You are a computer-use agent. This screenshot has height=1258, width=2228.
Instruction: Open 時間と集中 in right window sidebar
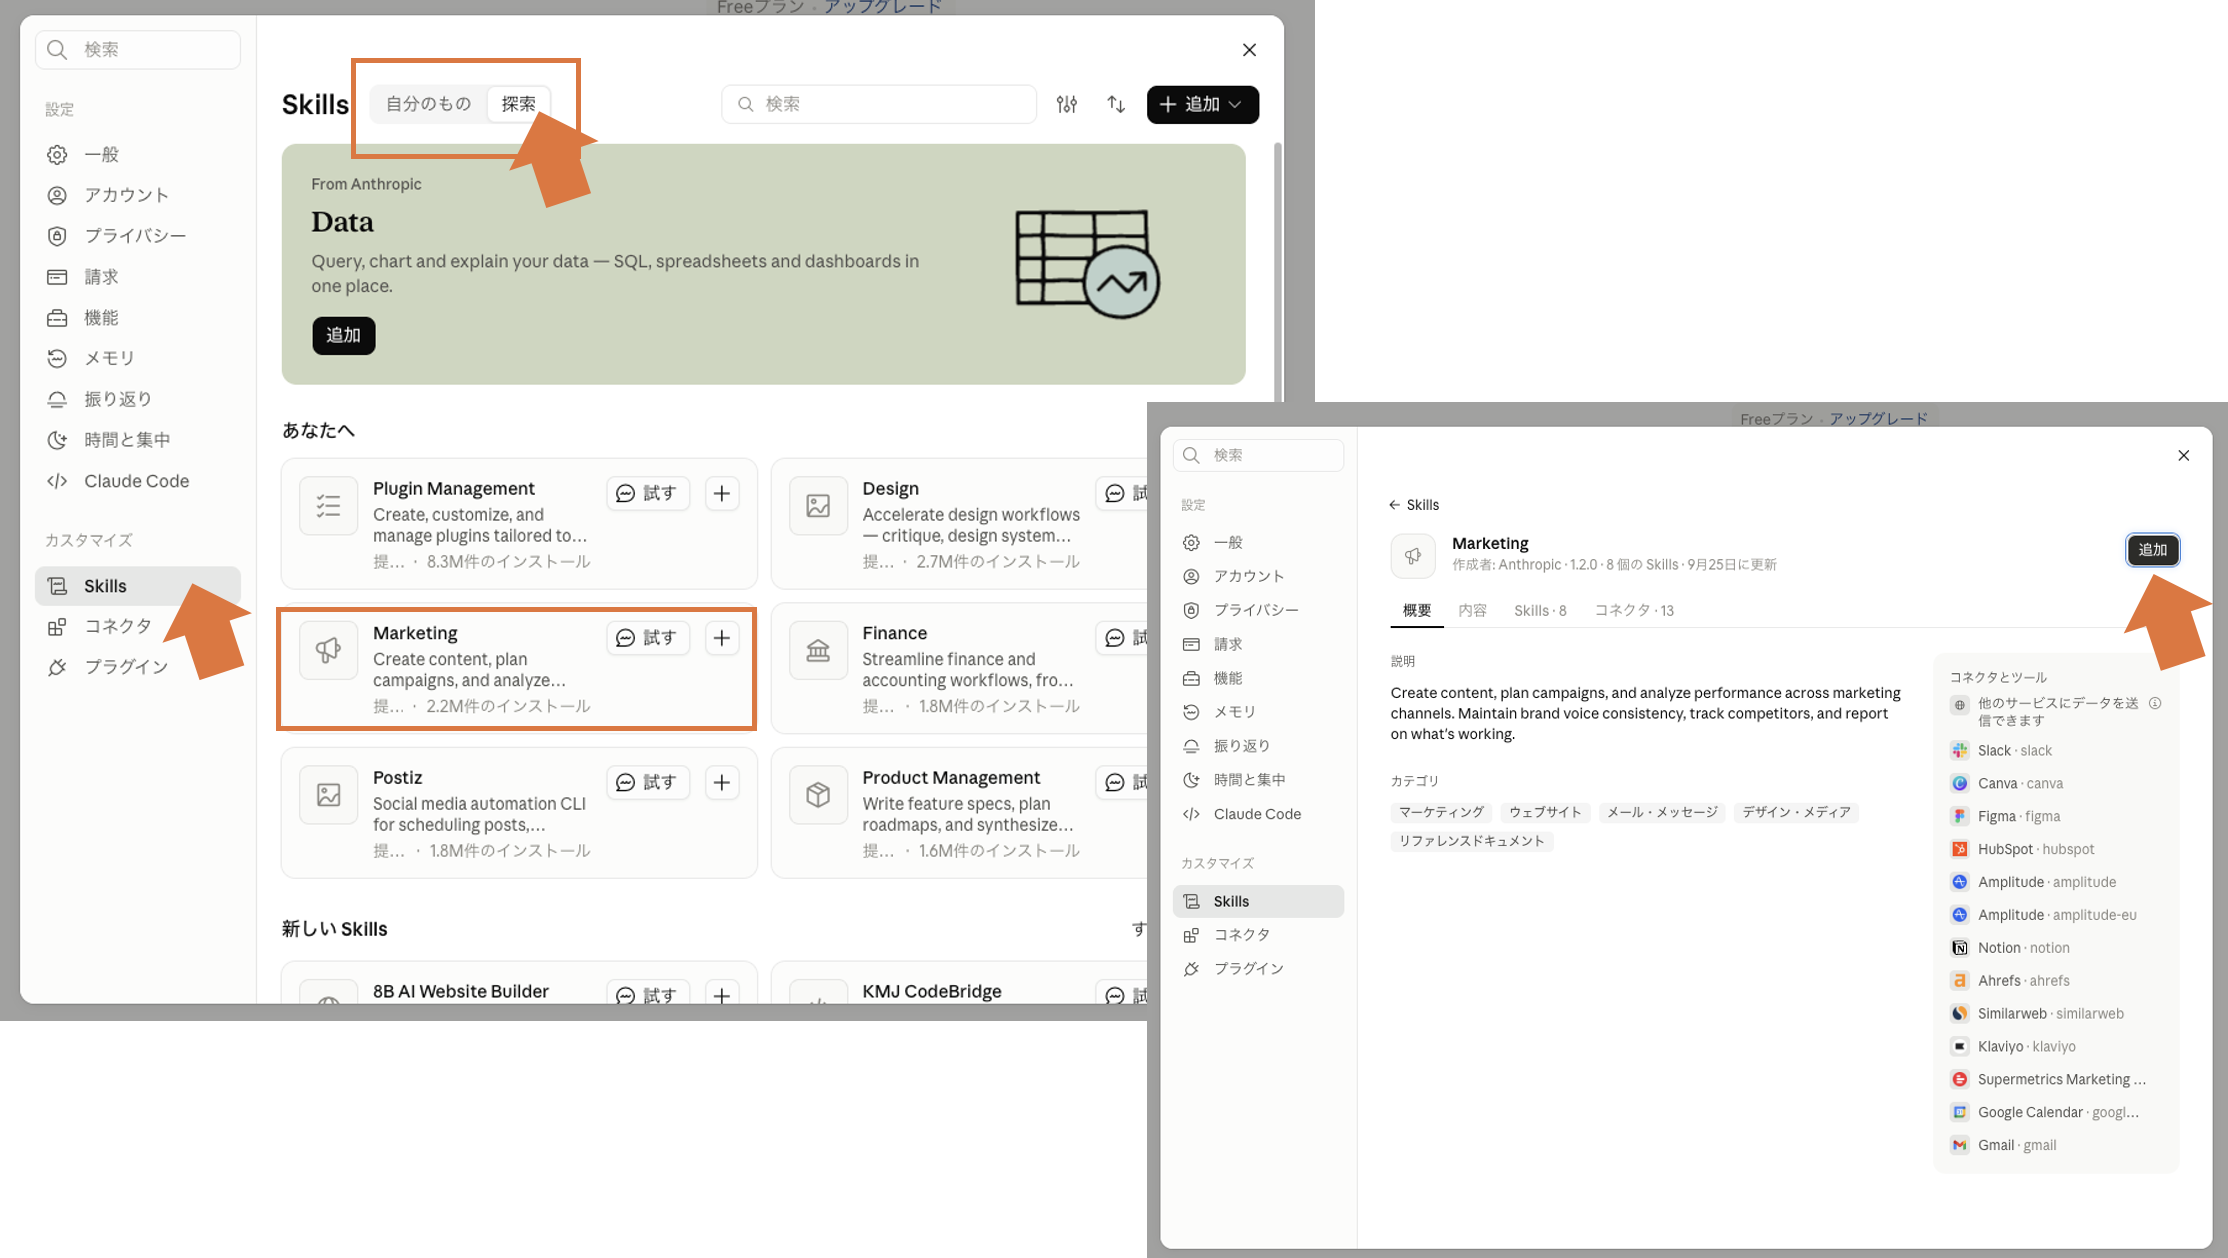[x=1258, y=780]
